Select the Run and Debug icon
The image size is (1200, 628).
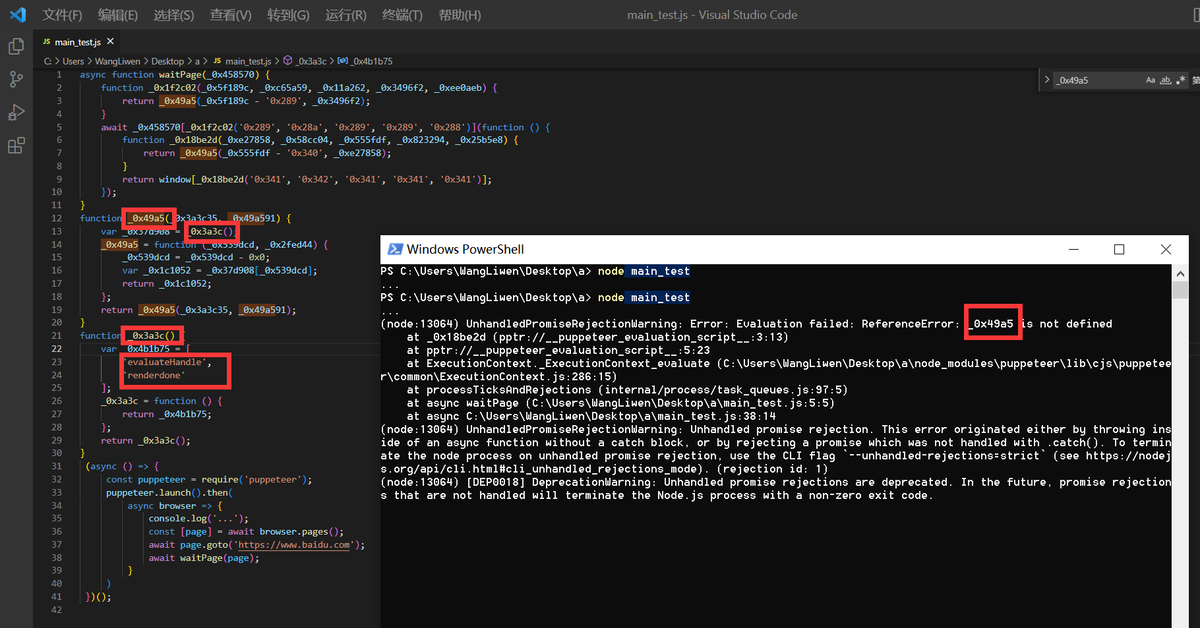(15, 112)
